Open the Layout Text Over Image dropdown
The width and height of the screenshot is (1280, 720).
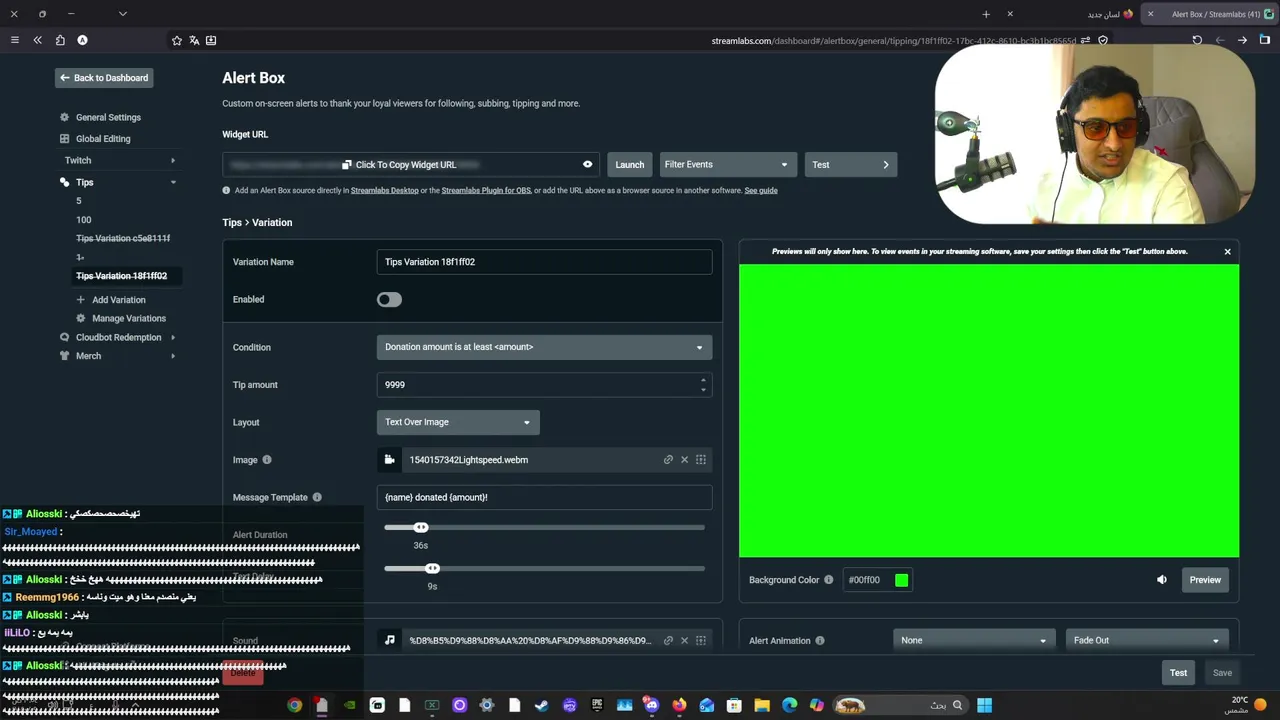pyautogui.click(x=458, y=422)
